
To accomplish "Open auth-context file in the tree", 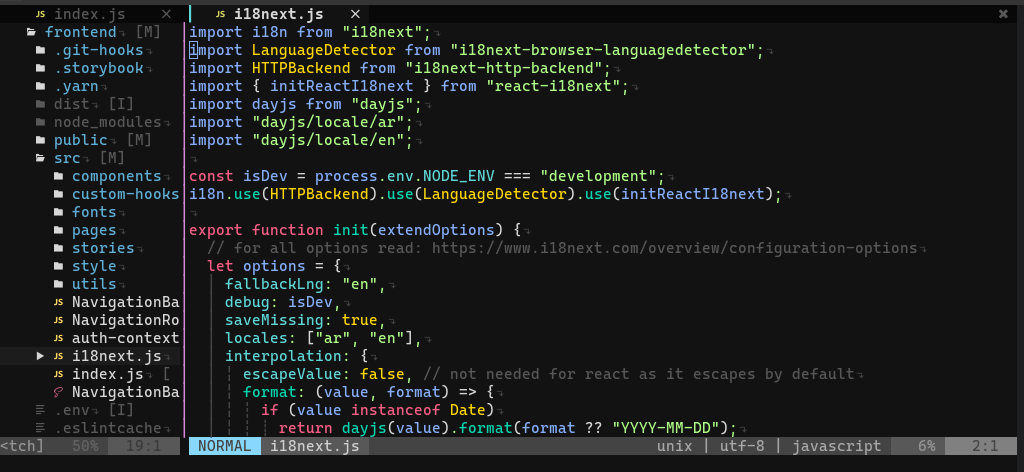I will (125, 338).
